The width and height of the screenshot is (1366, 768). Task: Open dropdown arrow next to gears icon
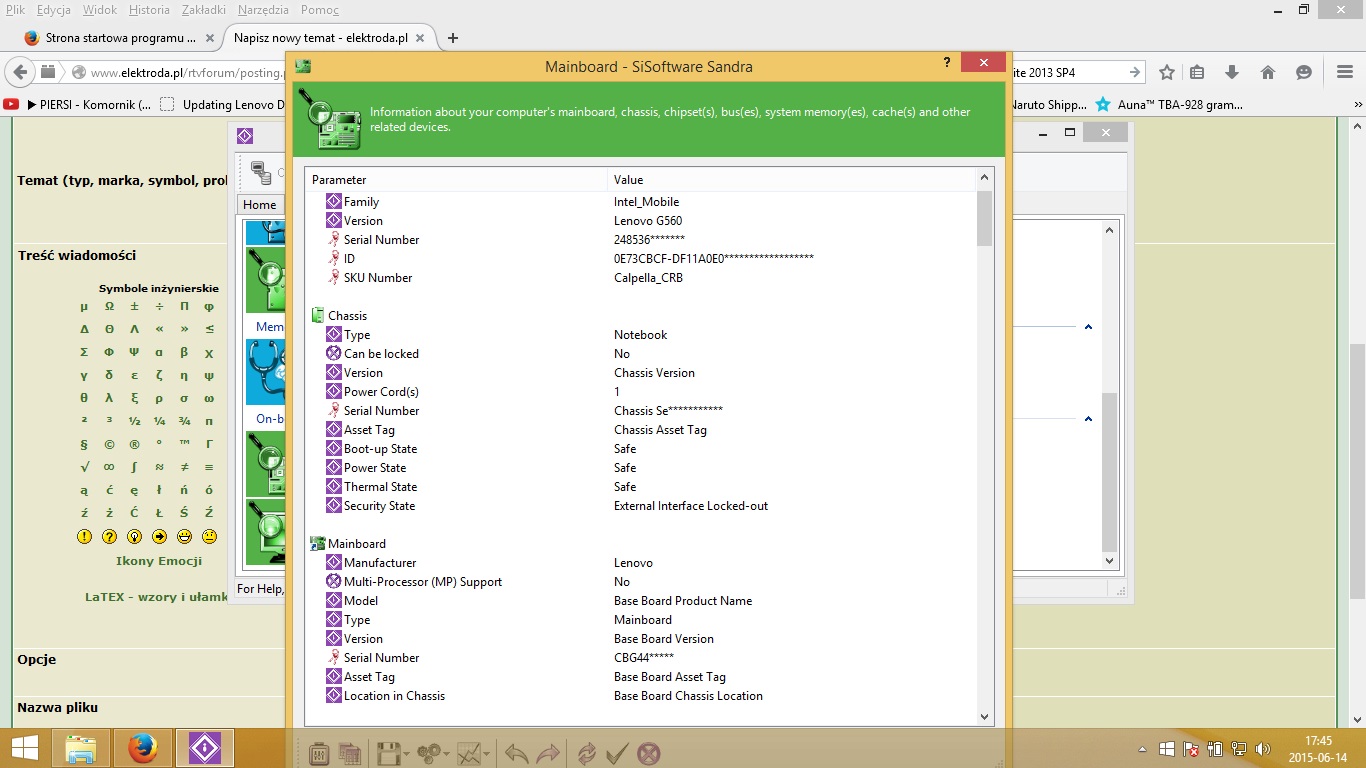tap(447, 754)
